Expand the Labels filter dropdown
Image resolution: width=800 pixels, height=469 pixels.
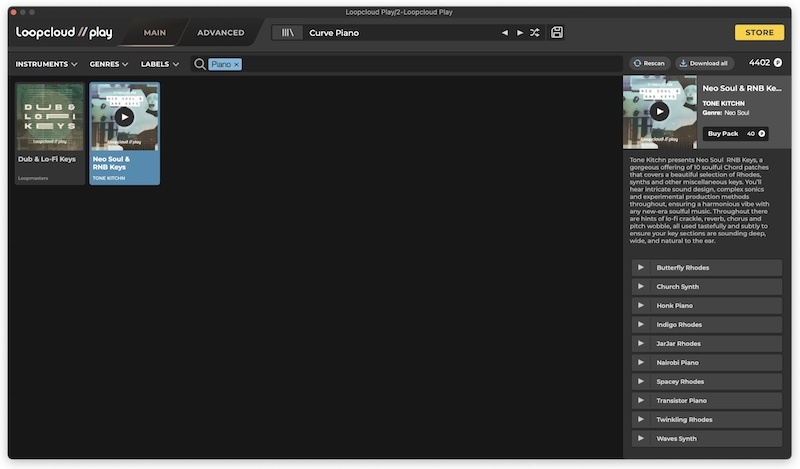[159, 64]
